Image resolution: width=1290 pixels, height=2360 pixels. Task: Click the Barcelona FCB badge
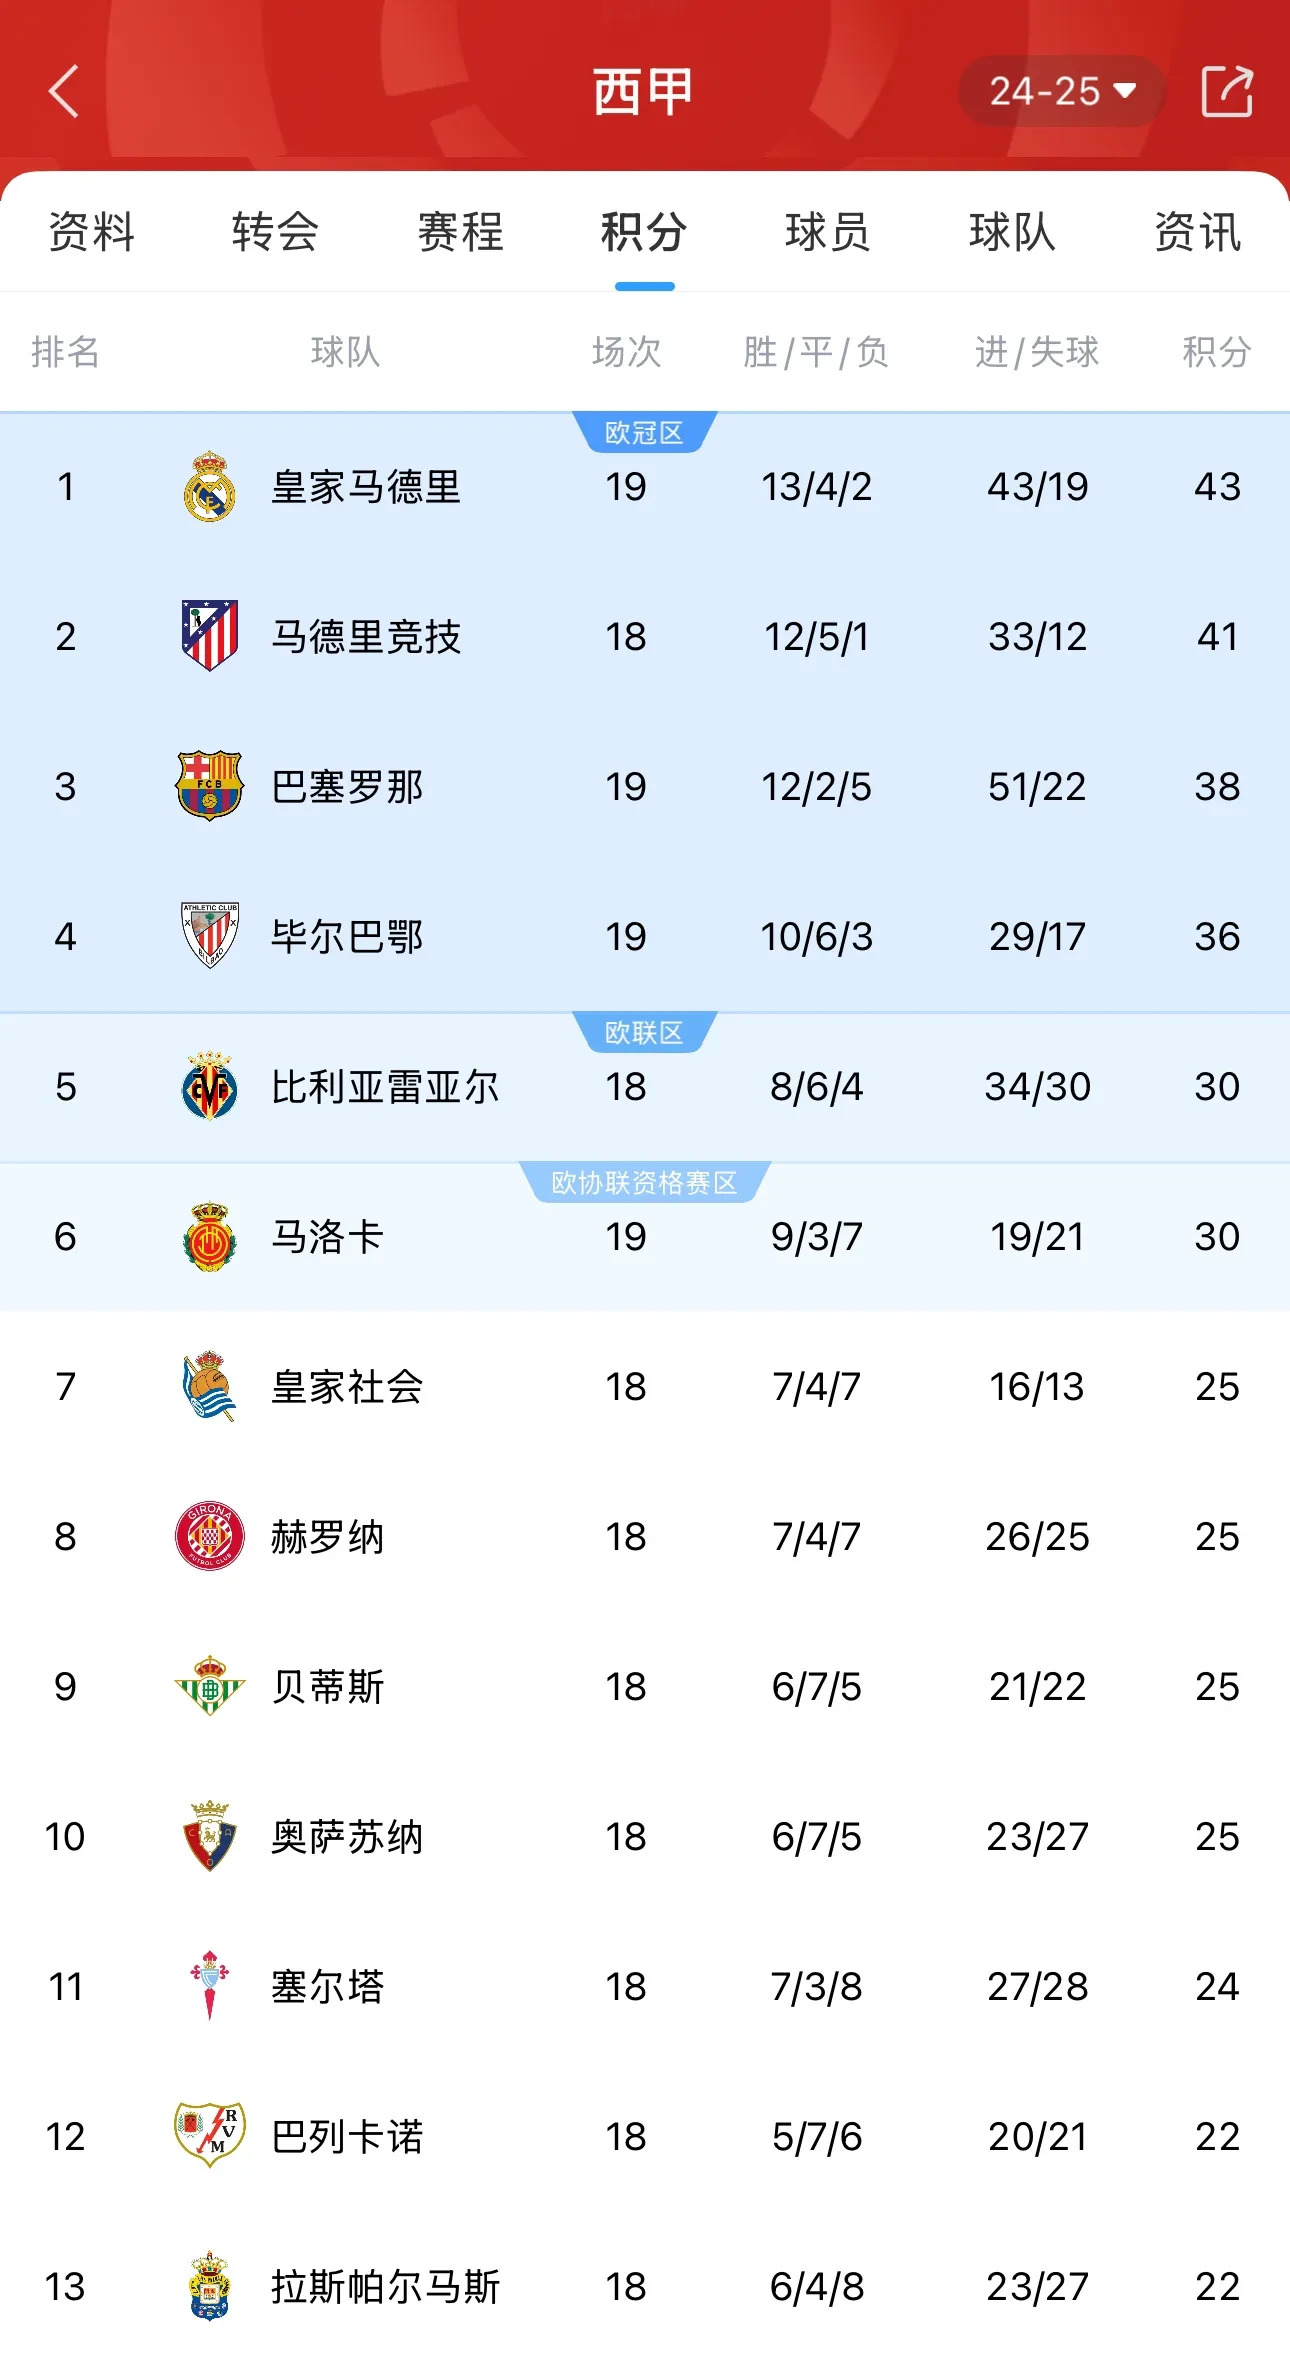[209, 787]
